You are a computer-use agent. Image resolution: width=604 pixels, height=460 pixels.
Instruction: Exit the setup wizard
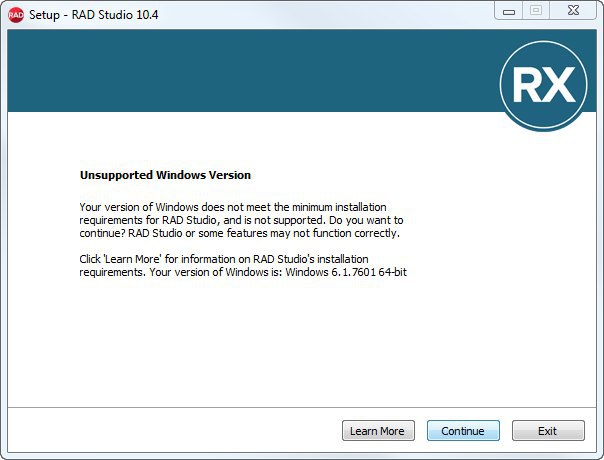point(548,430)
